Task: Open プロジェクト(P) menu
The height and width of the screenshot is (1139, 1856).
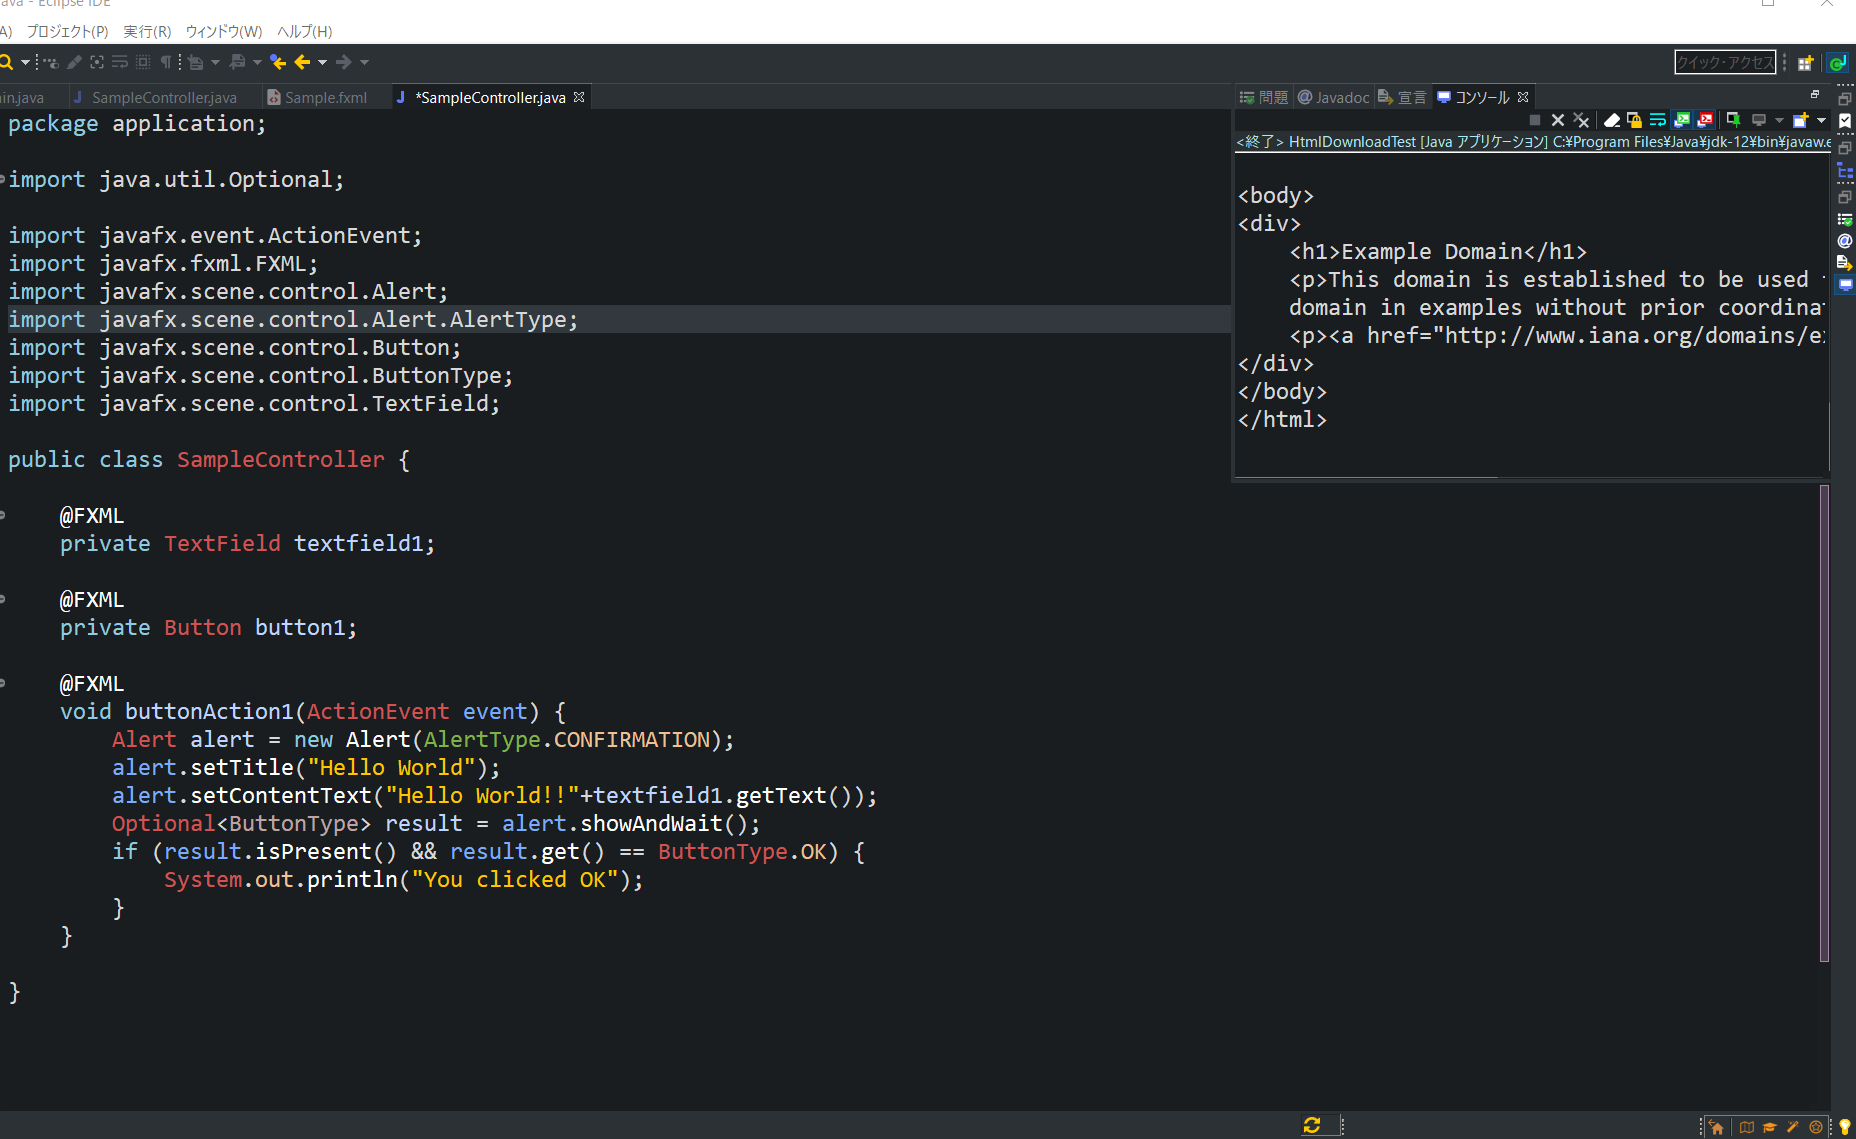Action: pyautogui.click(x=67, y=31)
